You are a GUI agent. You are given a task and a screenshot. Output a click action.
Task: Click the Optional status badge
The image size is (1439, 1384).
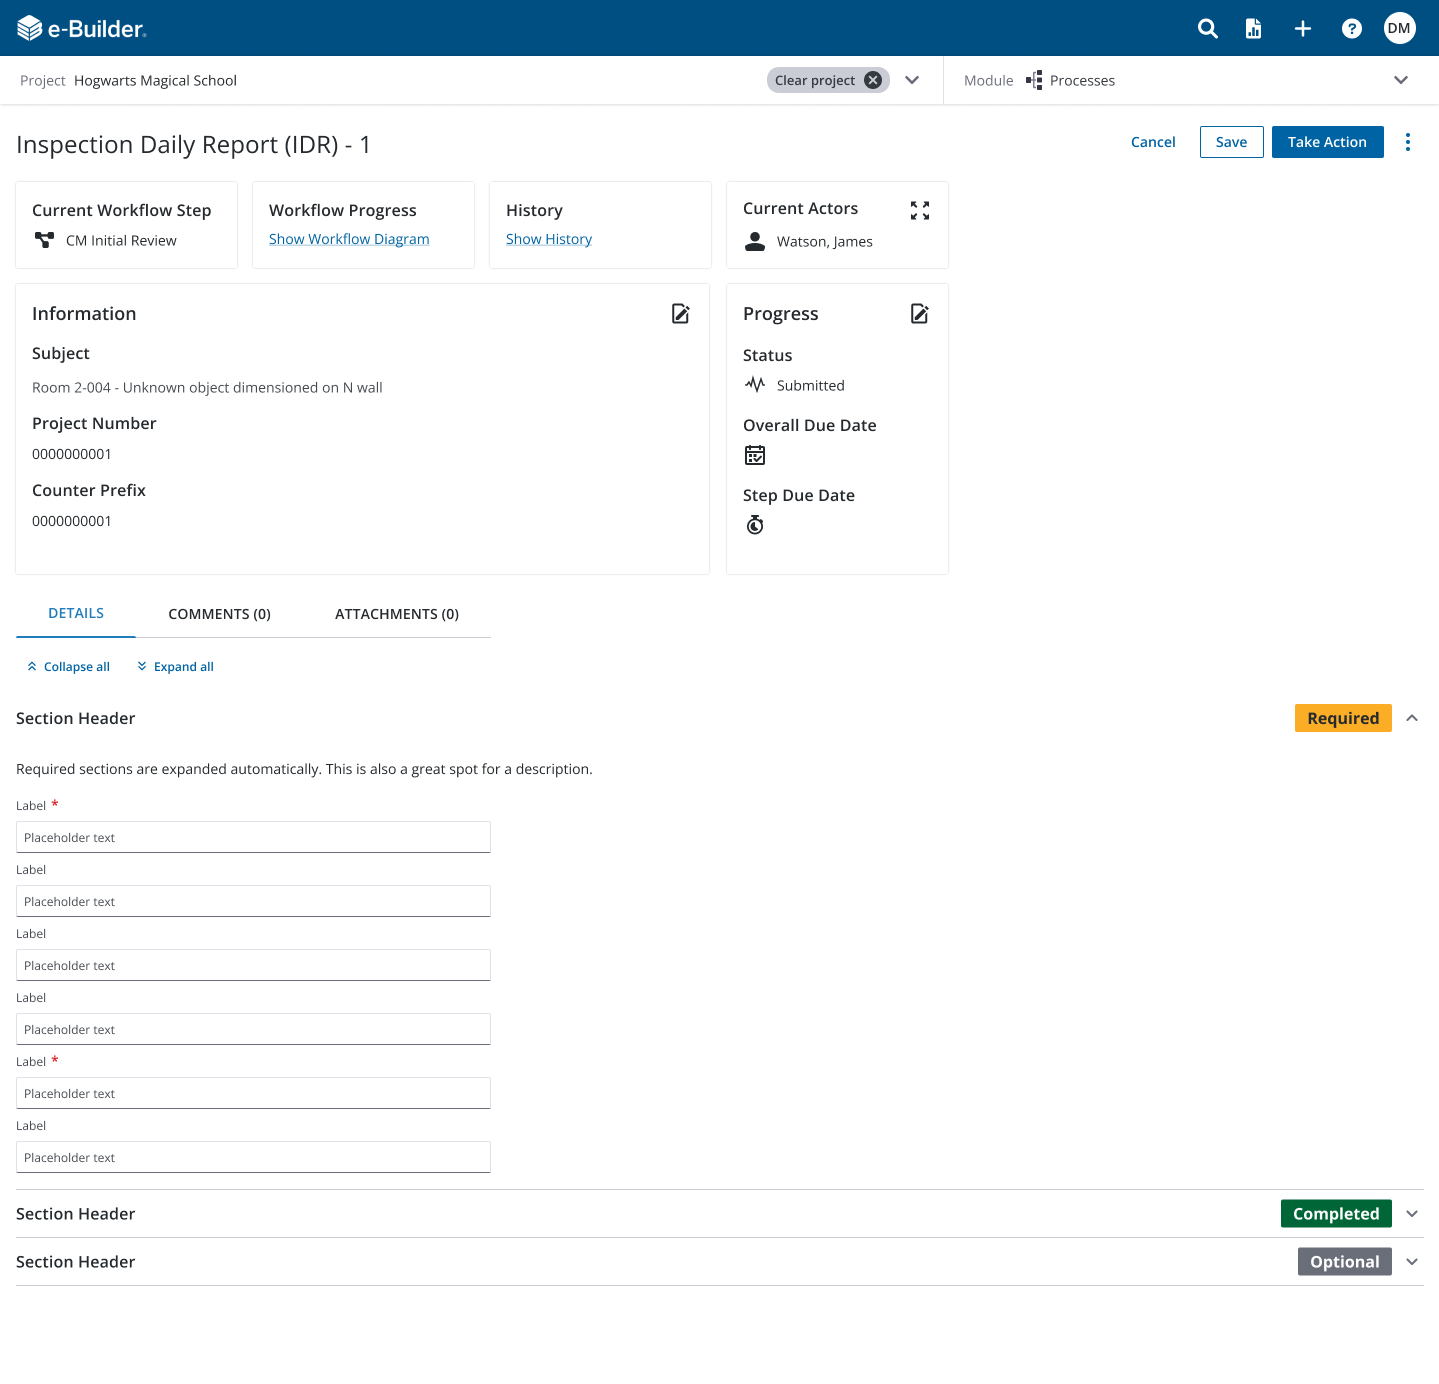(x=1344, y=1262)
